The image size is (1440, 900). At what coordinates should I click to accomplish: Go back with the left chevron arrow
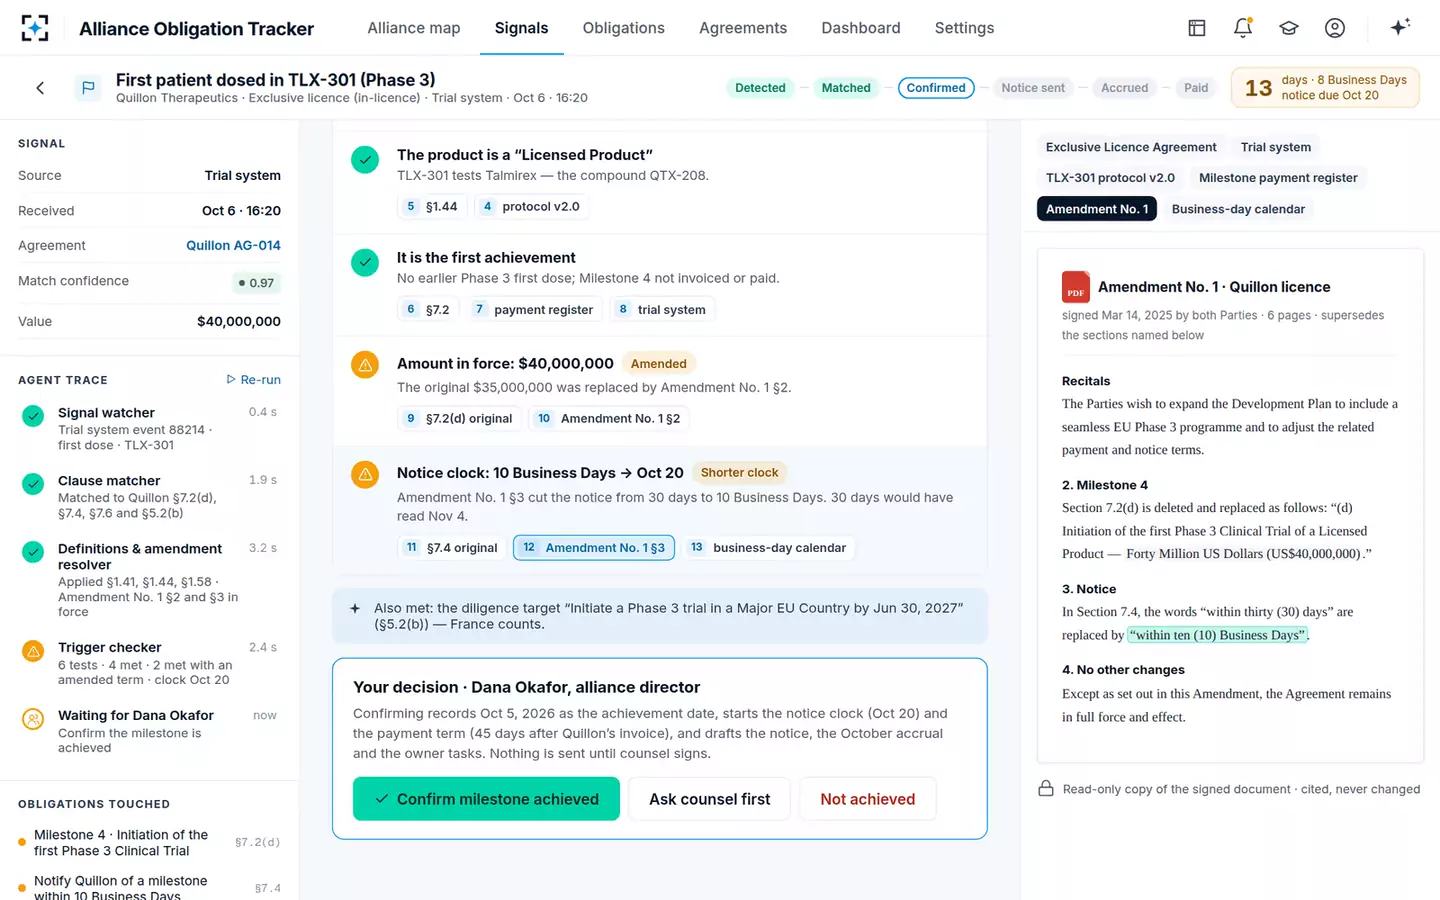coord(40,88)
